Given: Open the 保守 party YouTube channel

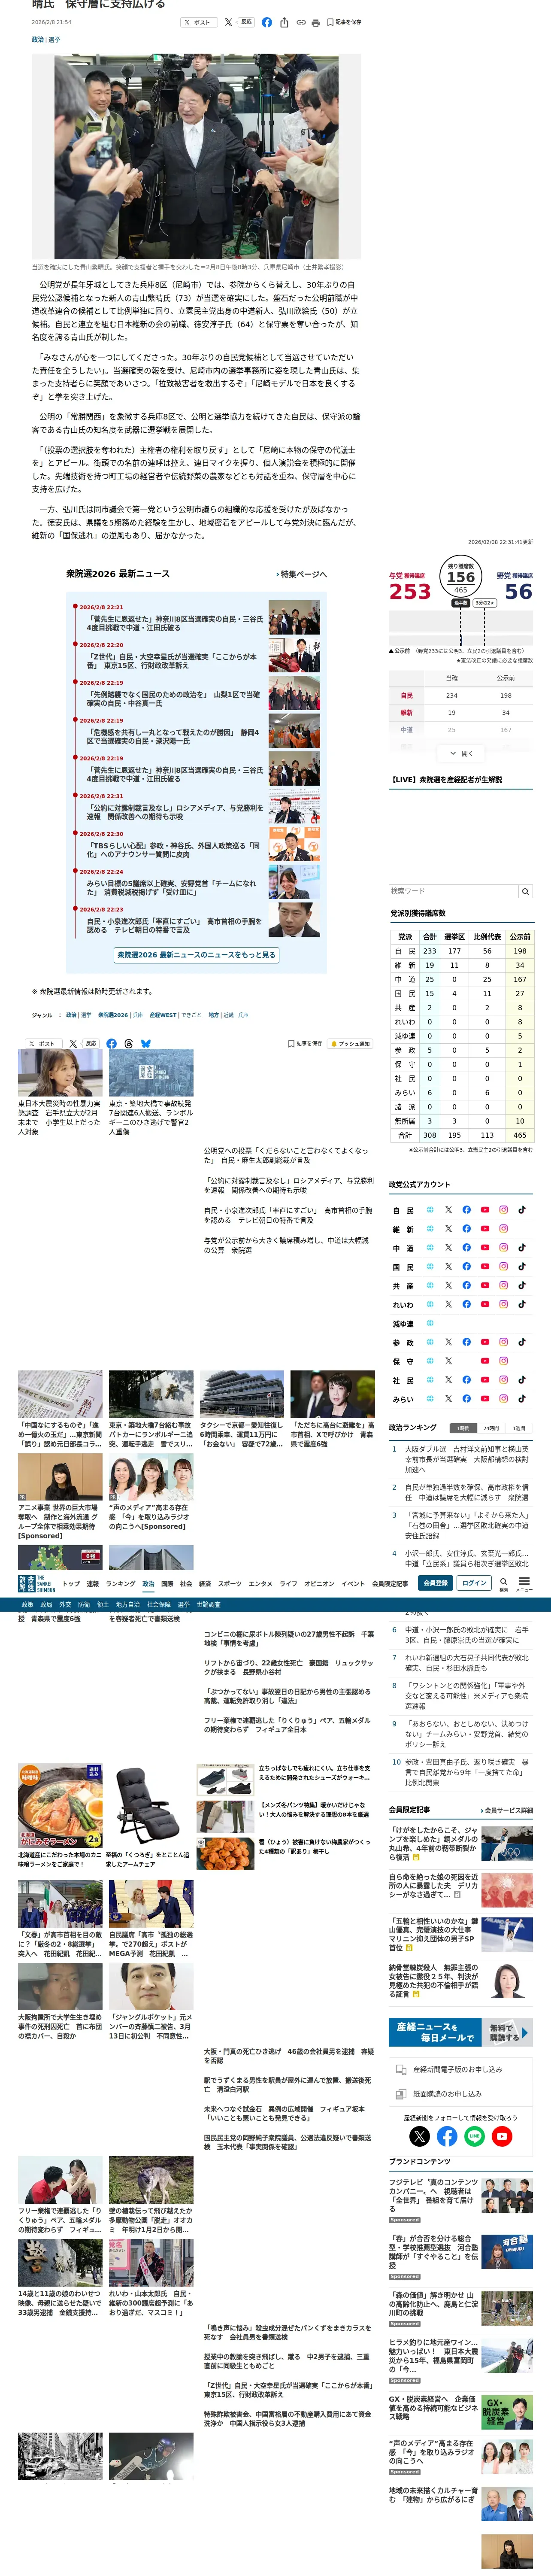Looking at the screenshot, I should point(485,1361).
